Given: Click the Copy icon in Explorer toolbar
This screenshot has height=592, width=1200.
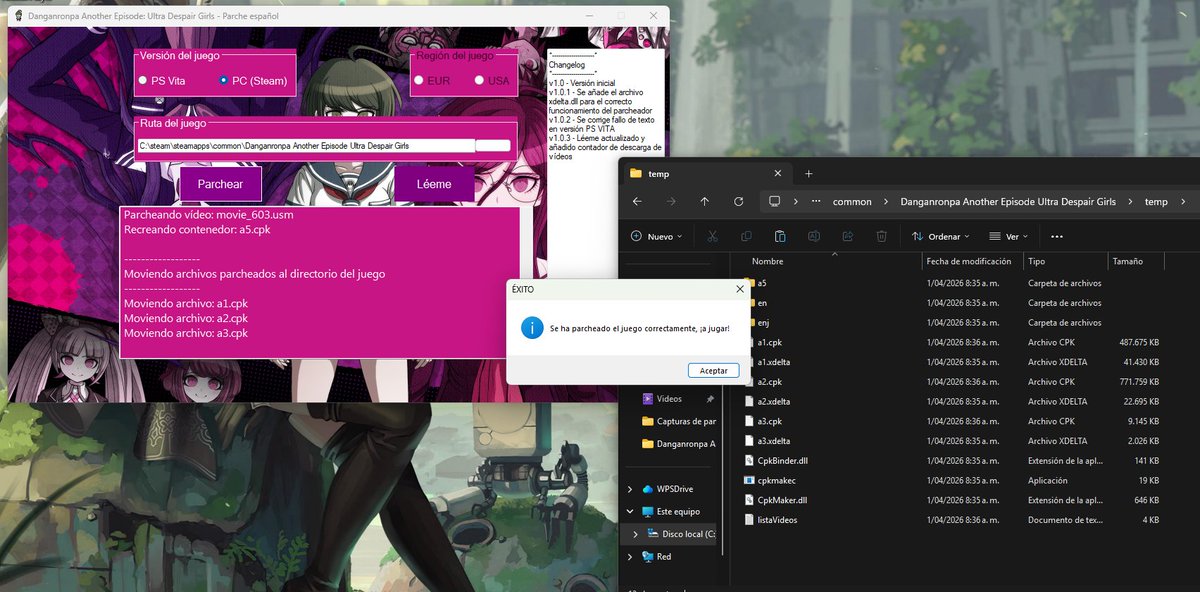Looking at the screenshot, I should (746, 236).
